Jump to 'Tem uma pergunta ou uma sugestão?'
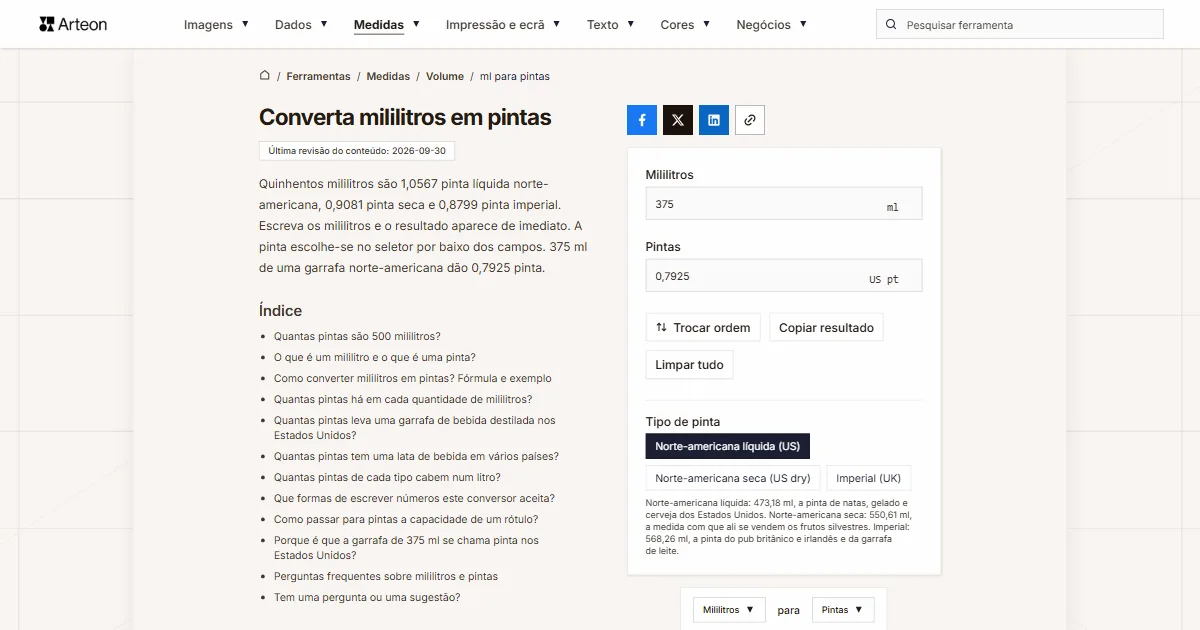The width and height of the screenshot is (1200, 630). (x=367, y=597)
